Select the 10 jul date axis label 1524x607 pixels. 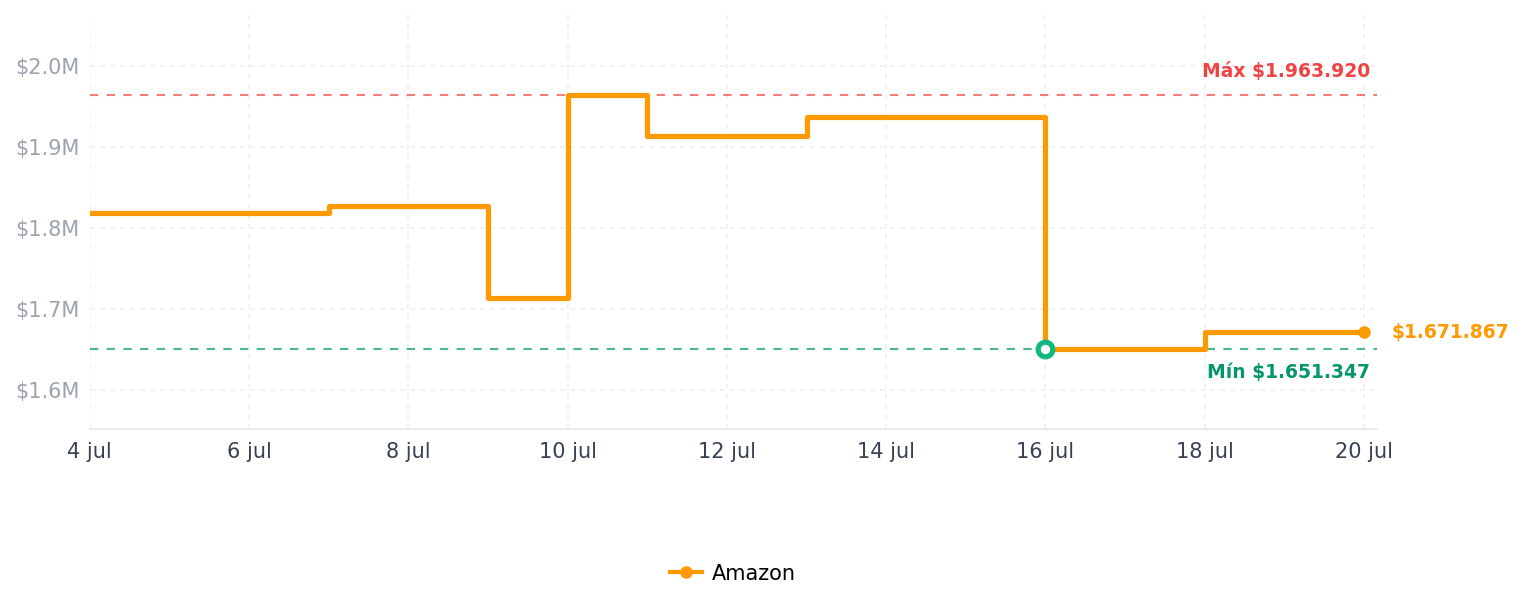coord(568,451)
